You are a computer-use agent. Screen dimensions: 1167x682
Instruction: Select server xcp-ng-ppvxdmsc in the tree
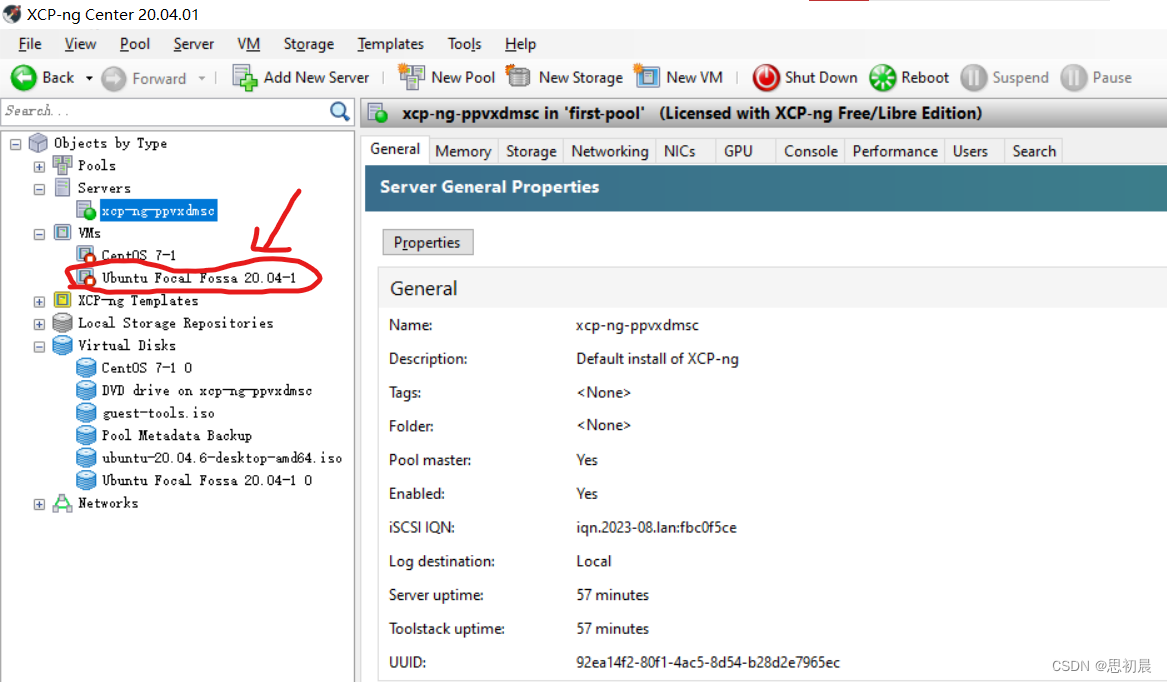click(x=159, y=211)
